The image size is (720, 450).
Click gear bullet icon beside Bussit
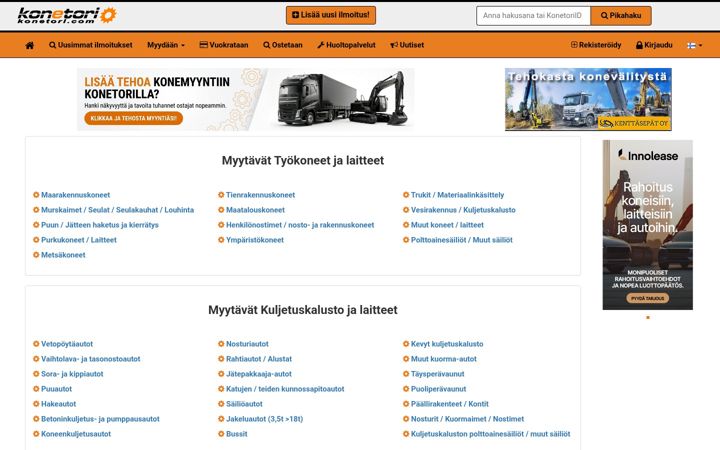tap(221, 434)
